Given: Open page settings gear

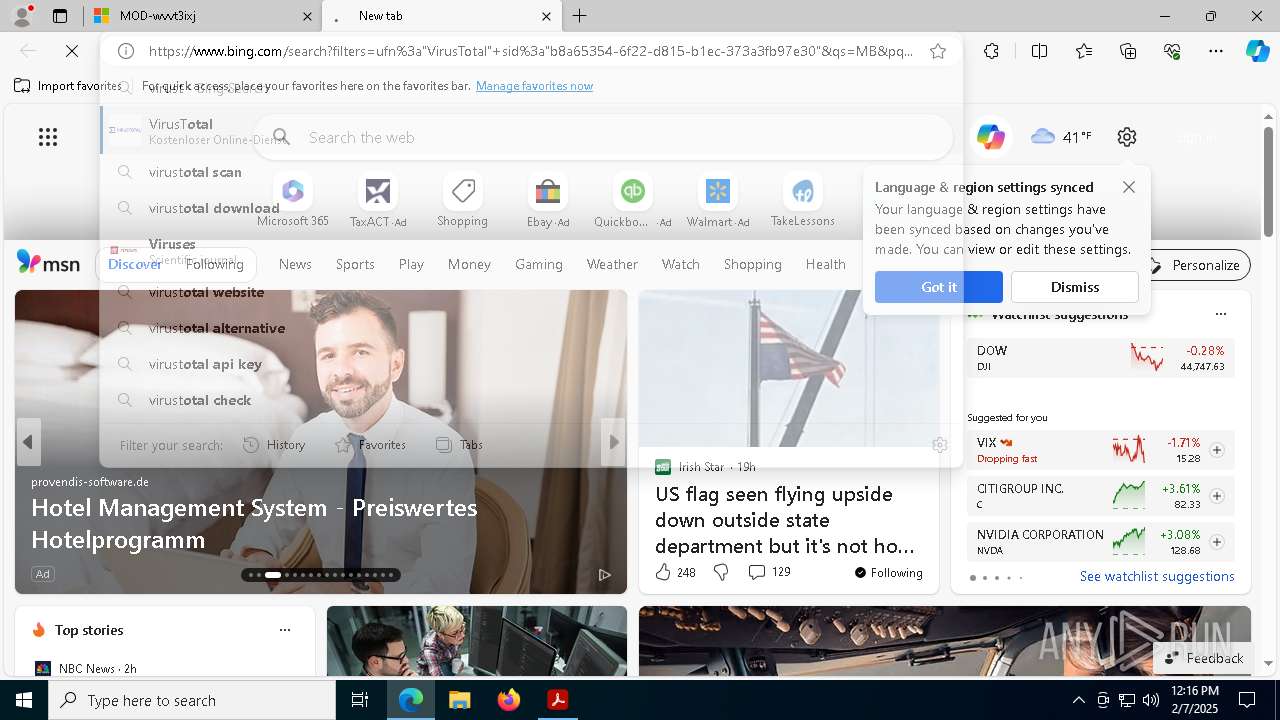Looking at the screenshot, I should (x=1127, y=137).
